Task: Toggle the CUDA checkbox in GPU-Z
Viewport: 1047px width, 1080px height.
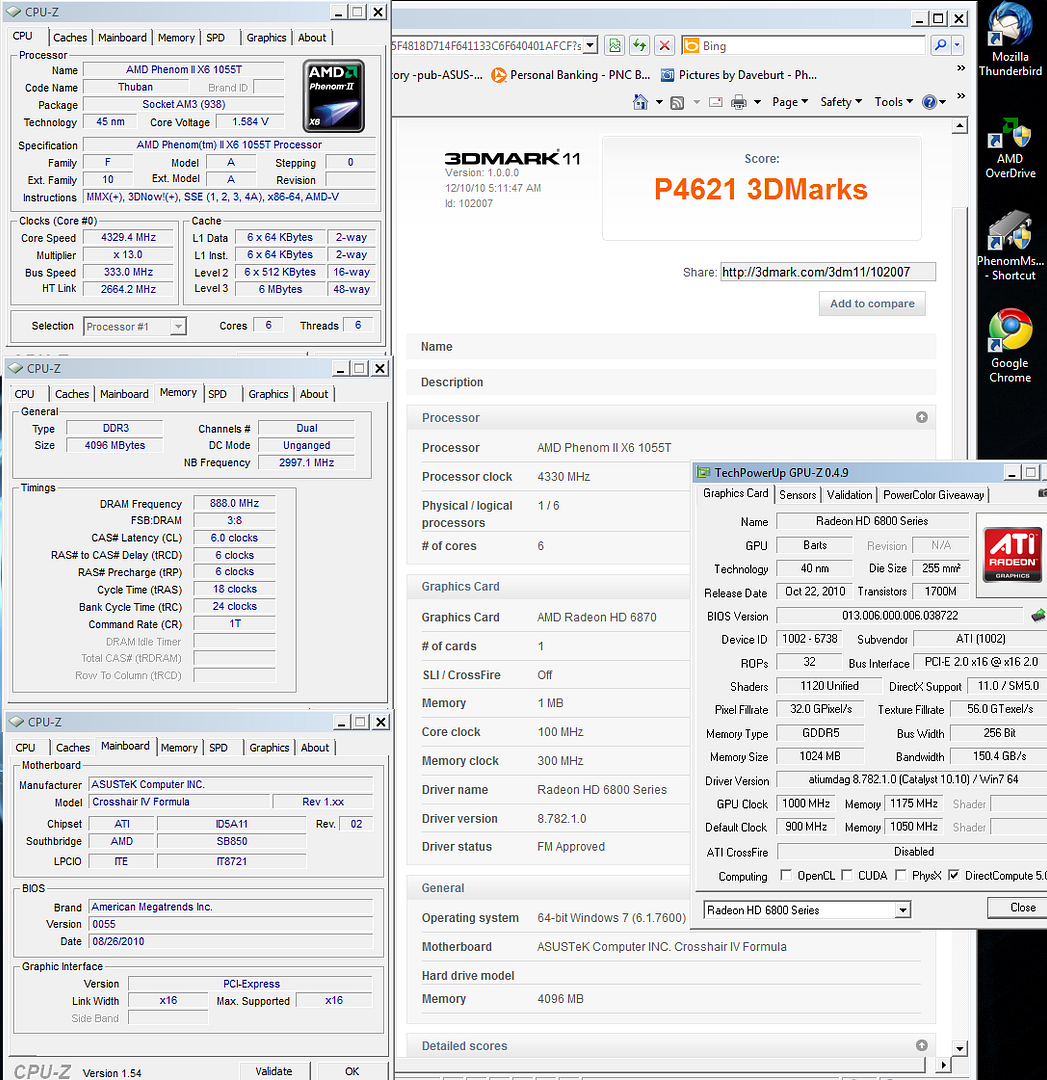Action: pos(847,875)
